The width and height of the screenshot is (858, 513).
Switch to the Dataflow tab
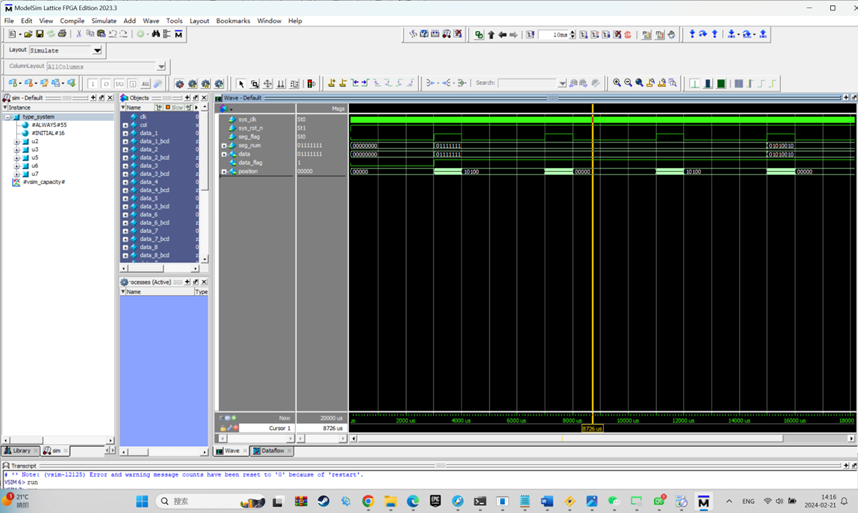tap(272, 451)
